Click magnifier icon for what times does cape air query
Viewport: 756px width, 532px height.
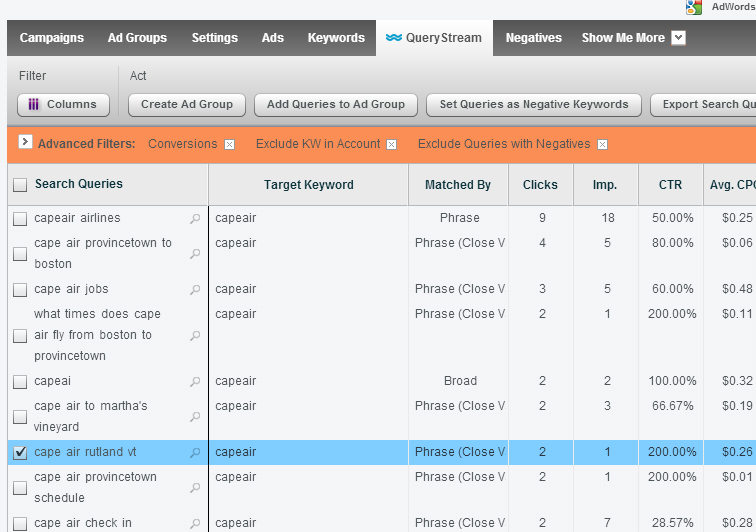tap(195, 335)
